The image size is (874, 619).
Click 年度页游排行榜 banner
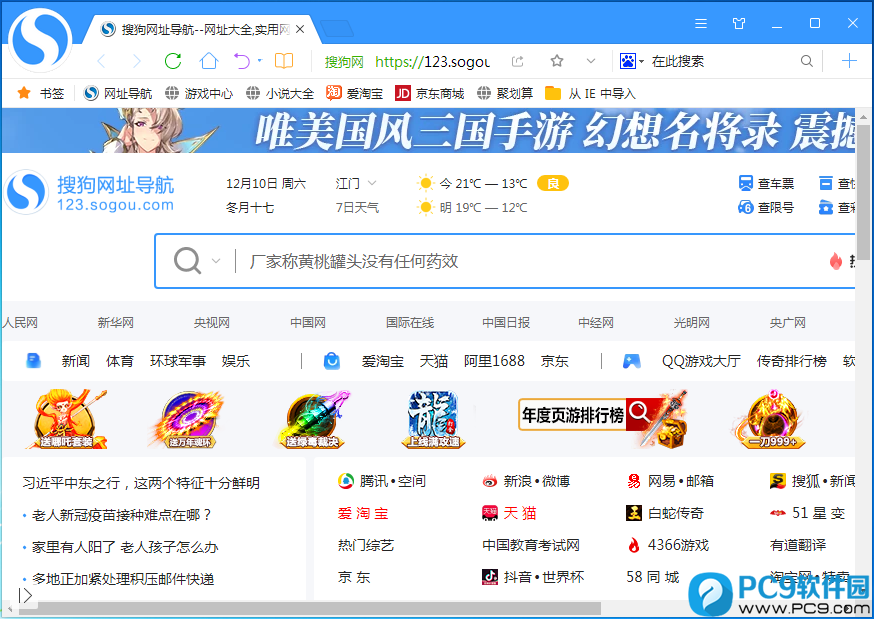point(602,418)
